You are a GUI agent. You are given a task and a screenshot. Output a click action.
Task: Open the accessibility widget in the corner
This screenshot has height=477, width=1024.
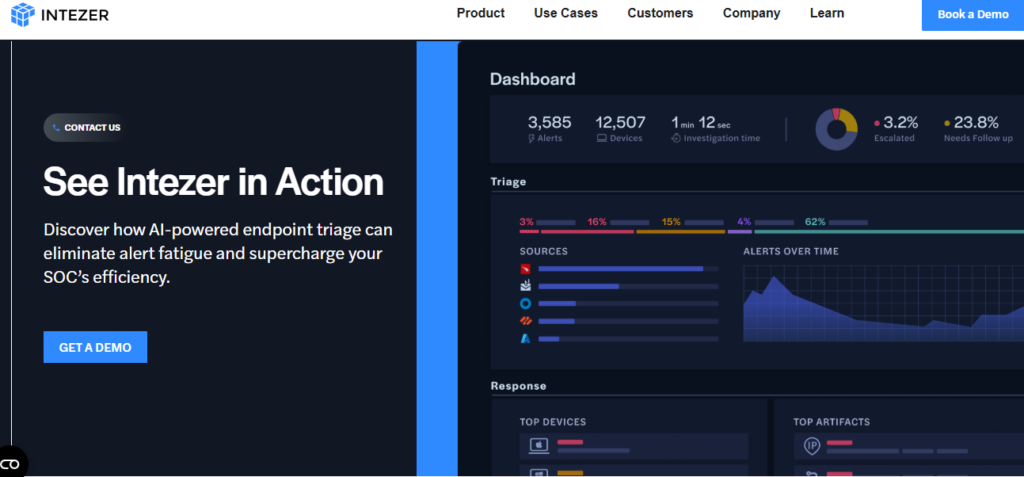point(10,465)
